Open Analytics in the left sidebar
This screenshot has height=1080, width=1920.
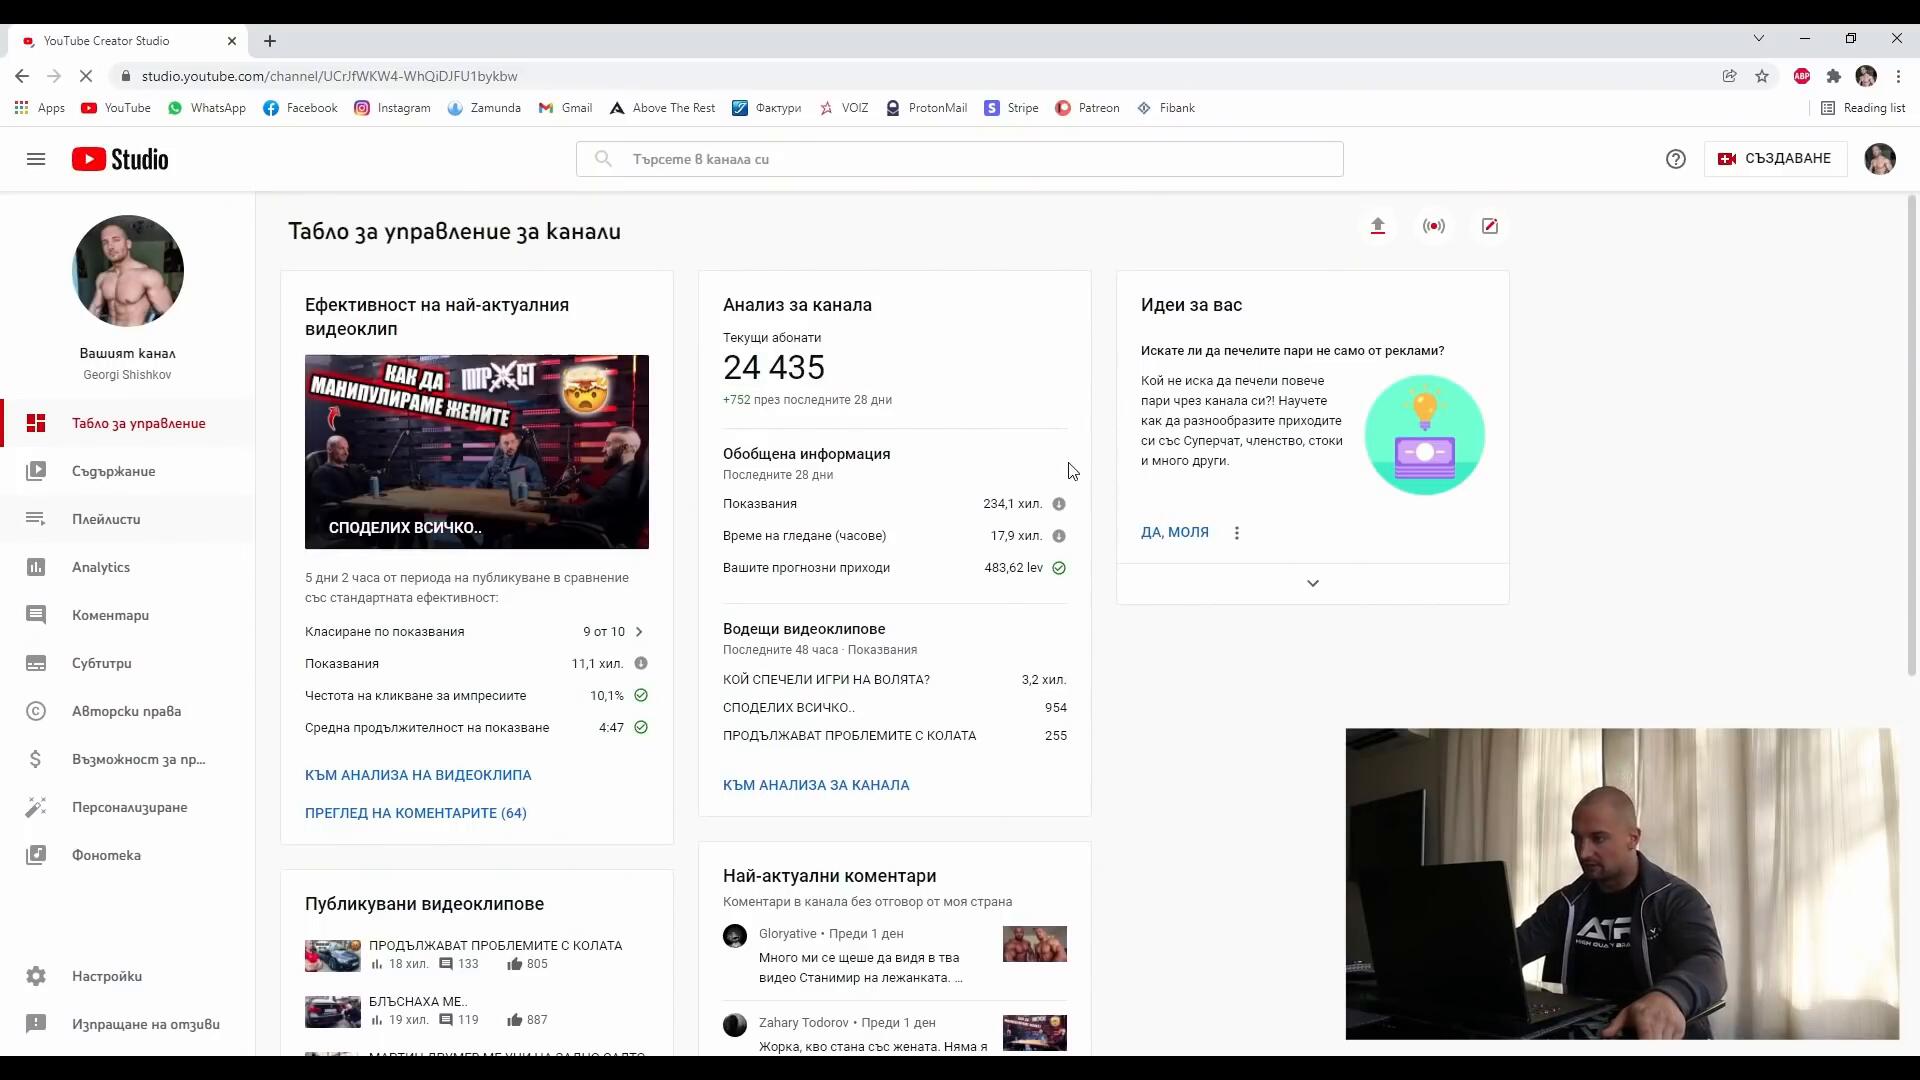(x=101, y=567)
